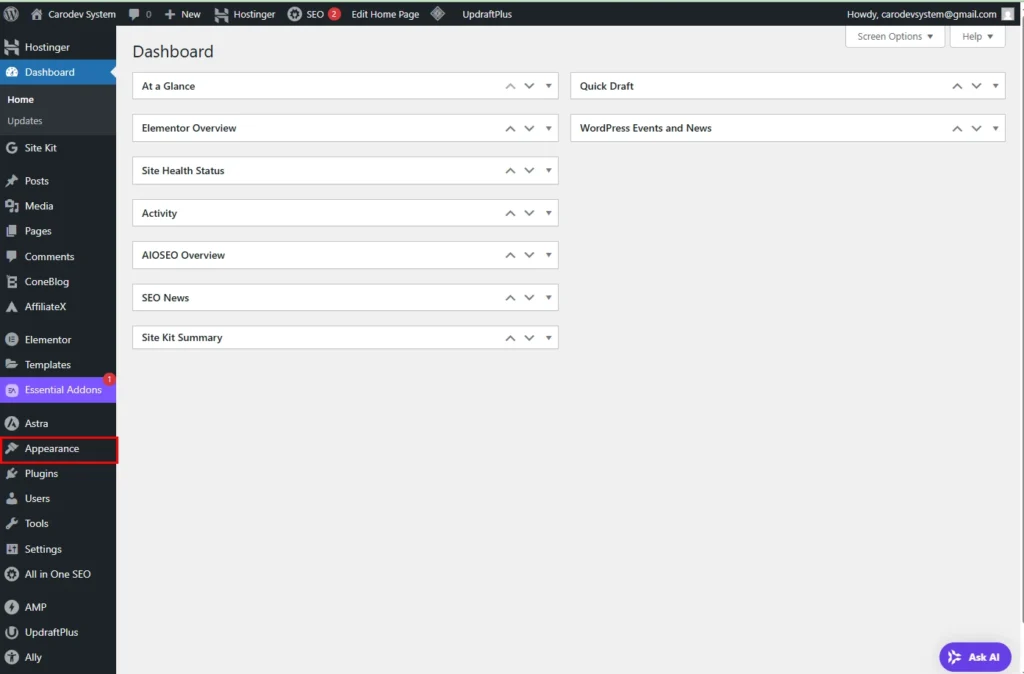Screen dimensions: 1024x674
Task: Open the Appearance menu item
Action: [x=52, y=449]
